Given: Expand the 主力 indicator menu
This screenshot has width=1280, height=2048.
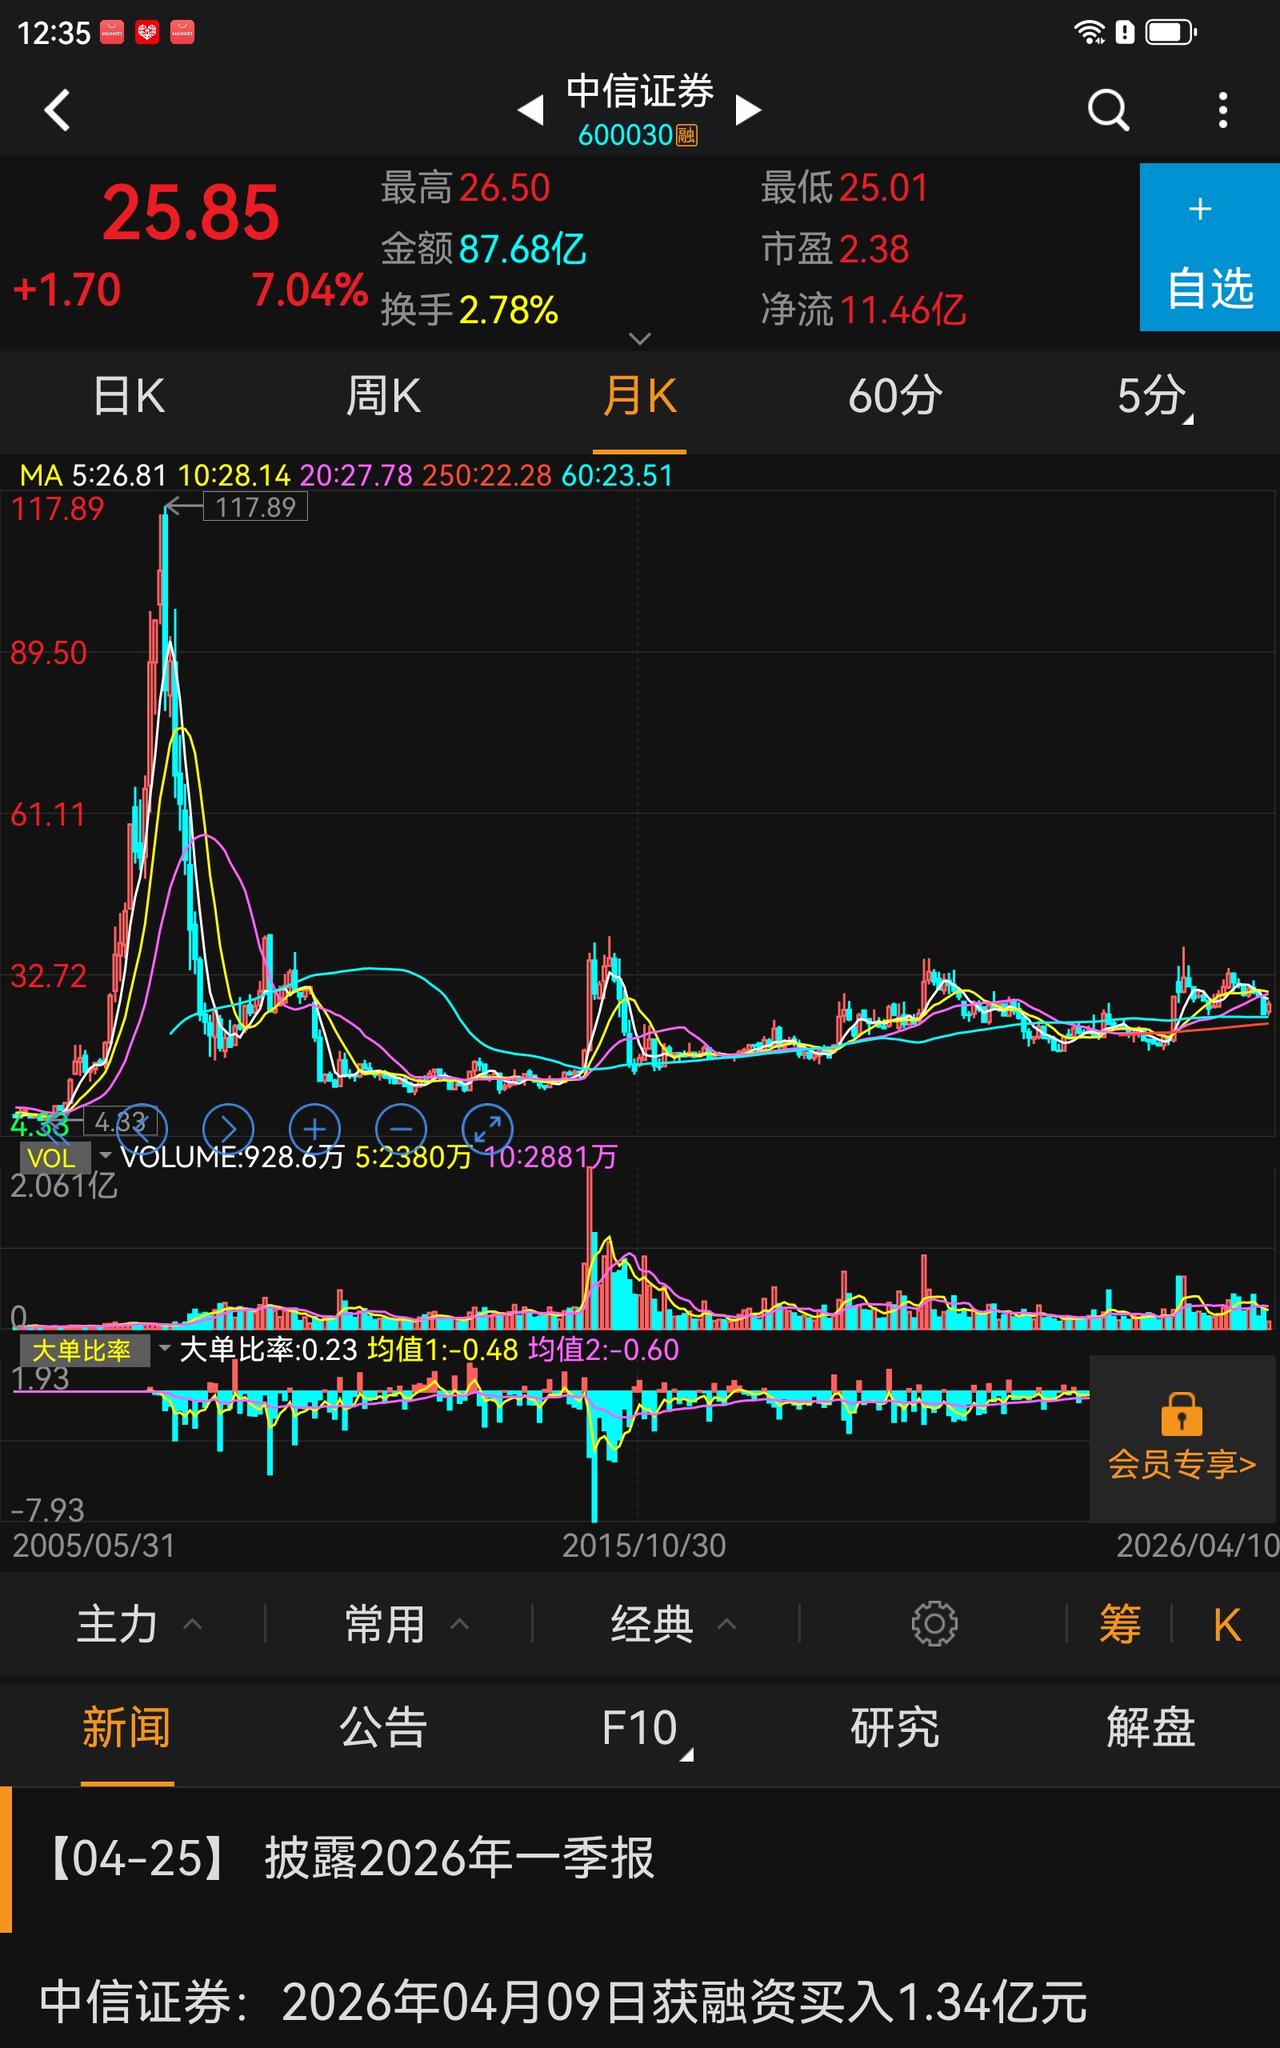Looking at the screenshot, I should (140, 1624).
